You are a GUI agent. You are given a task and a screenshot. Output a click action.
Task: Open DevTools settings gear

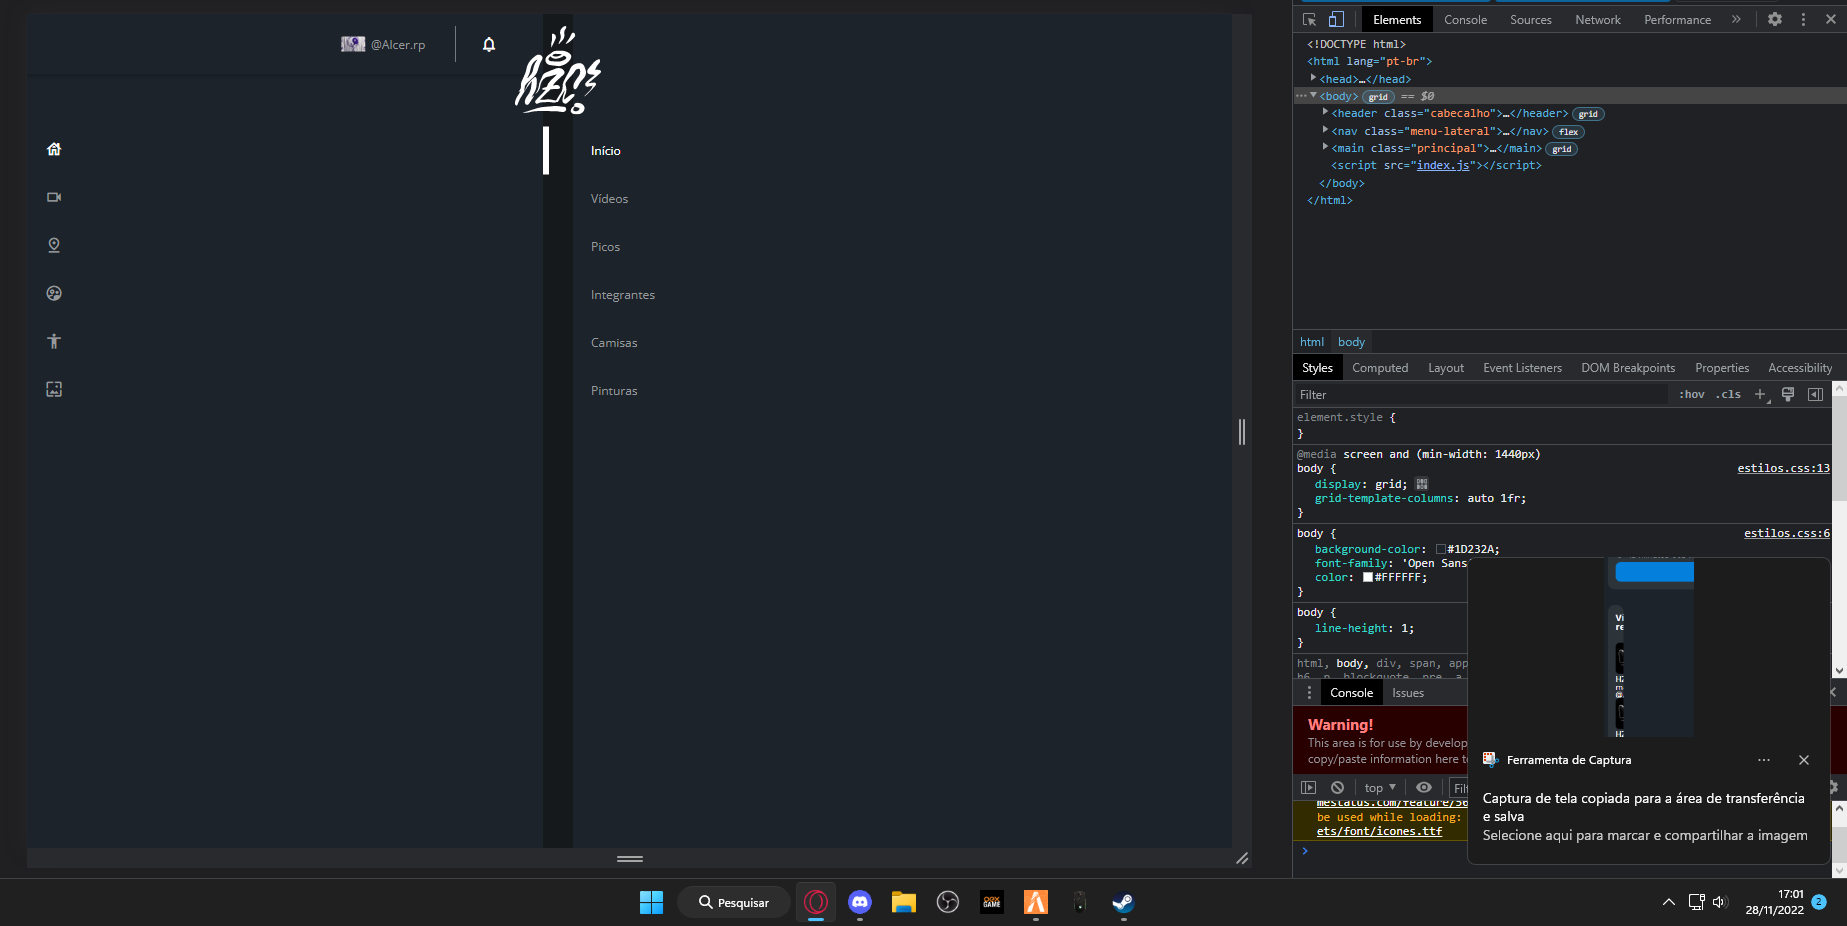1775,19
